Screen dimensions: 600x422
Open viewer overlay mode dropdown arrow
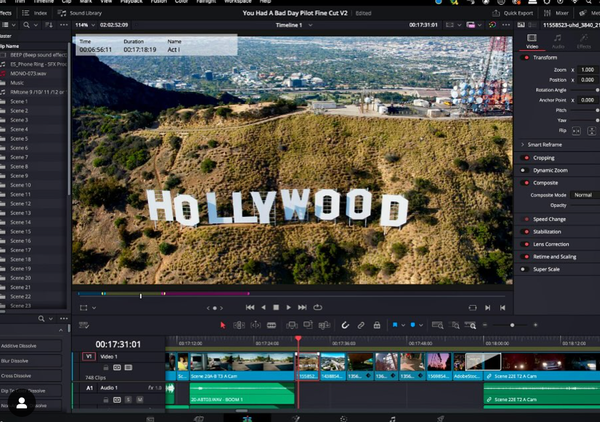point(94,308)
